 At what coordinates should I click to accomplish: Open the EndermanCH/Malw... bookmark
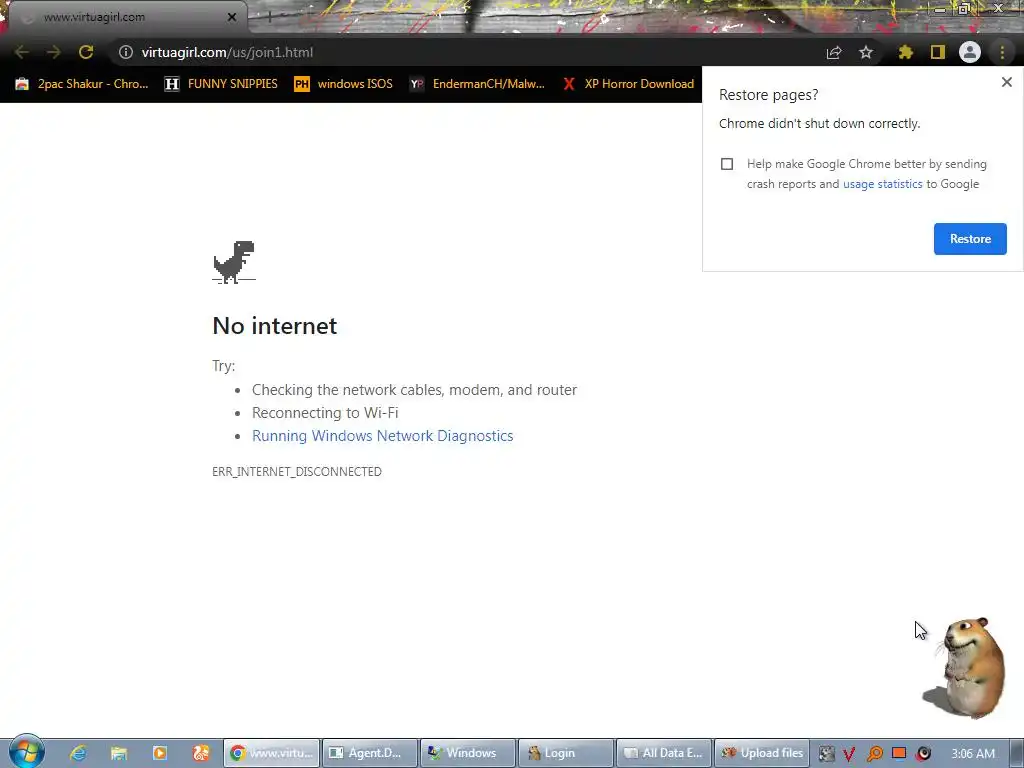click(x=477, y=84)
